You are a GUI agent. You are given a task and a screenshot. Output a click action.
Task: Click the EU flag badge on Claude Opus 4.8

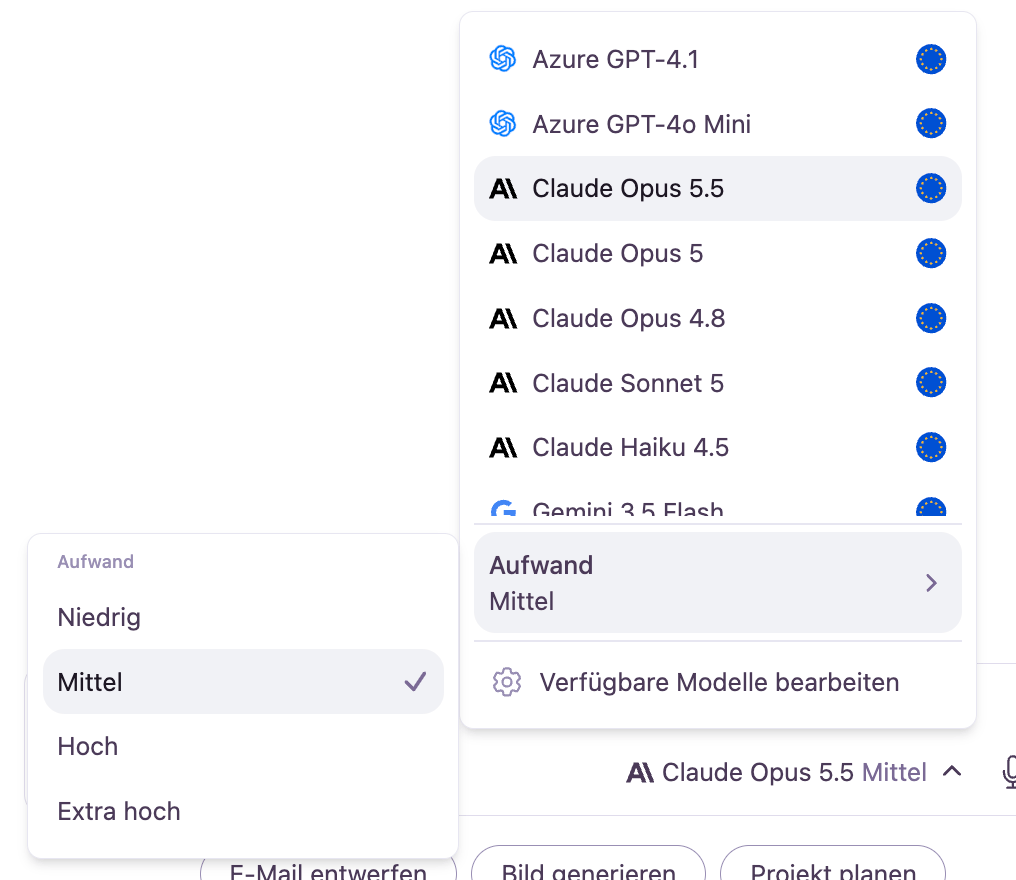[931, 318]
